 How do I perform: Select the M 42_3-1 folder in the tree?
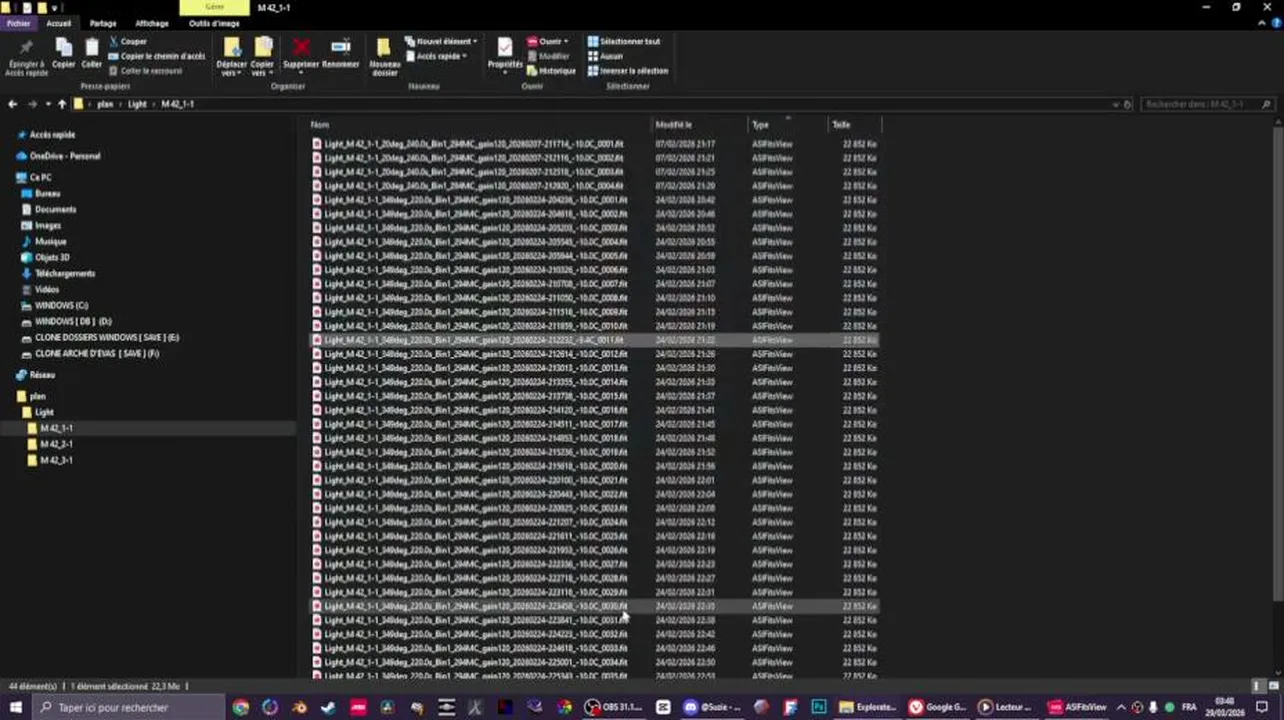(x=56, y=460)
